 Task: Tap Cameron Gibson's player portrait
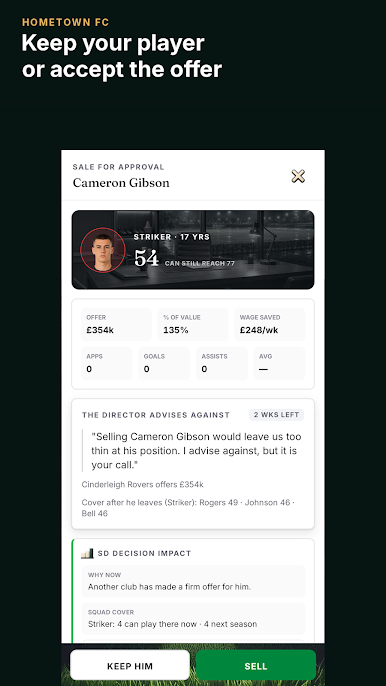tap(103, 250)
